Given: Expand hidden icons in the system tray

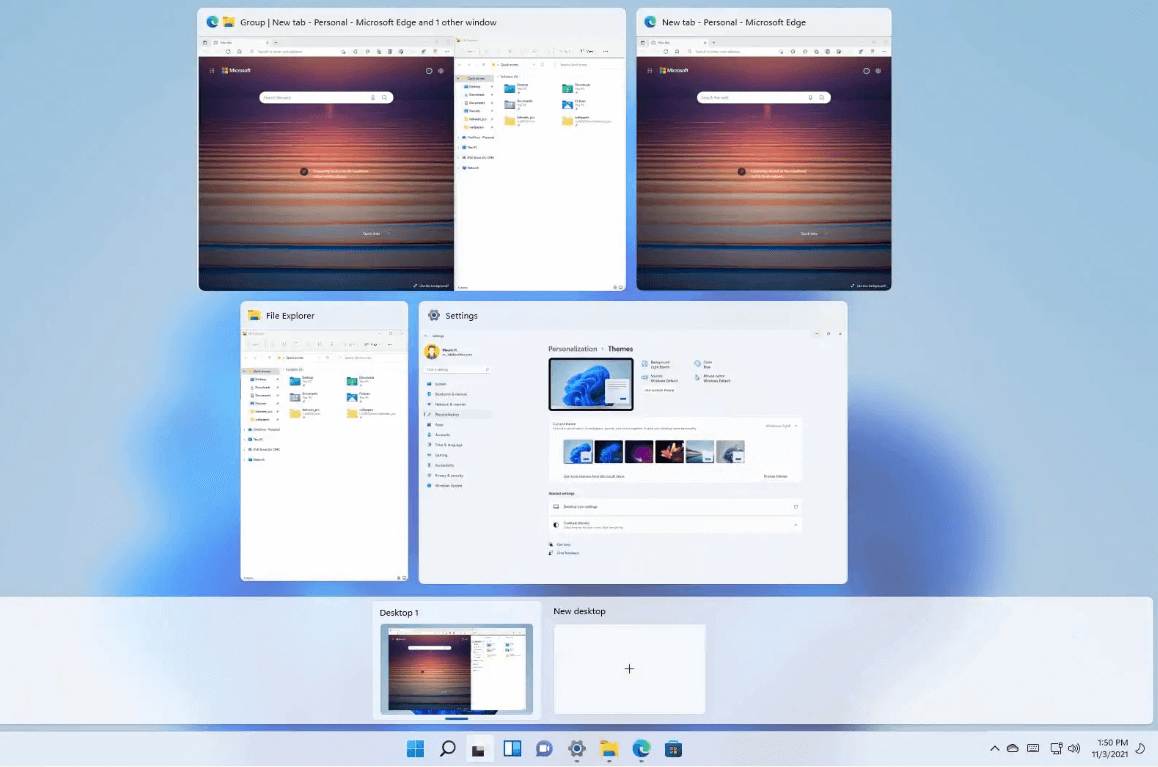Looking at the screenshot, I should [x=994, y=747].
